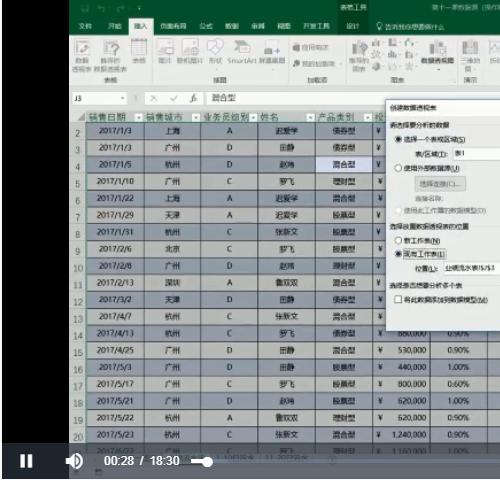Viewport: 500px width, 480px height.
Task: Click the PivotTable icon in ribbon
Action: (x=82, y=55)
